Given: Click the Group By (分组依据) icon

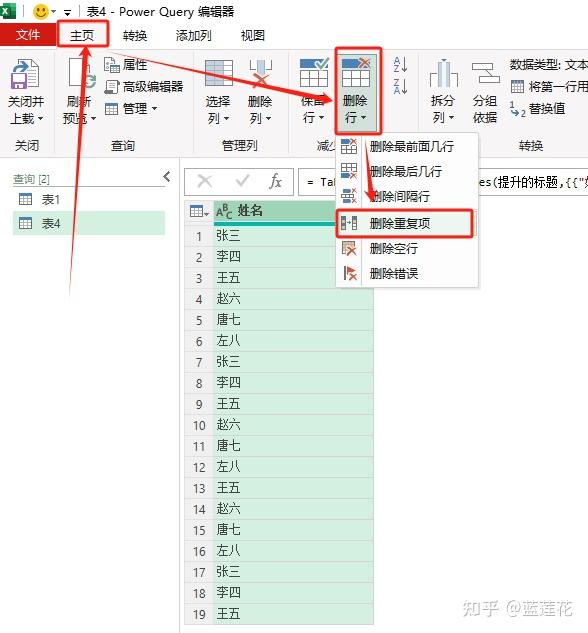Looking at the screenshot, I should pos(485,73).
